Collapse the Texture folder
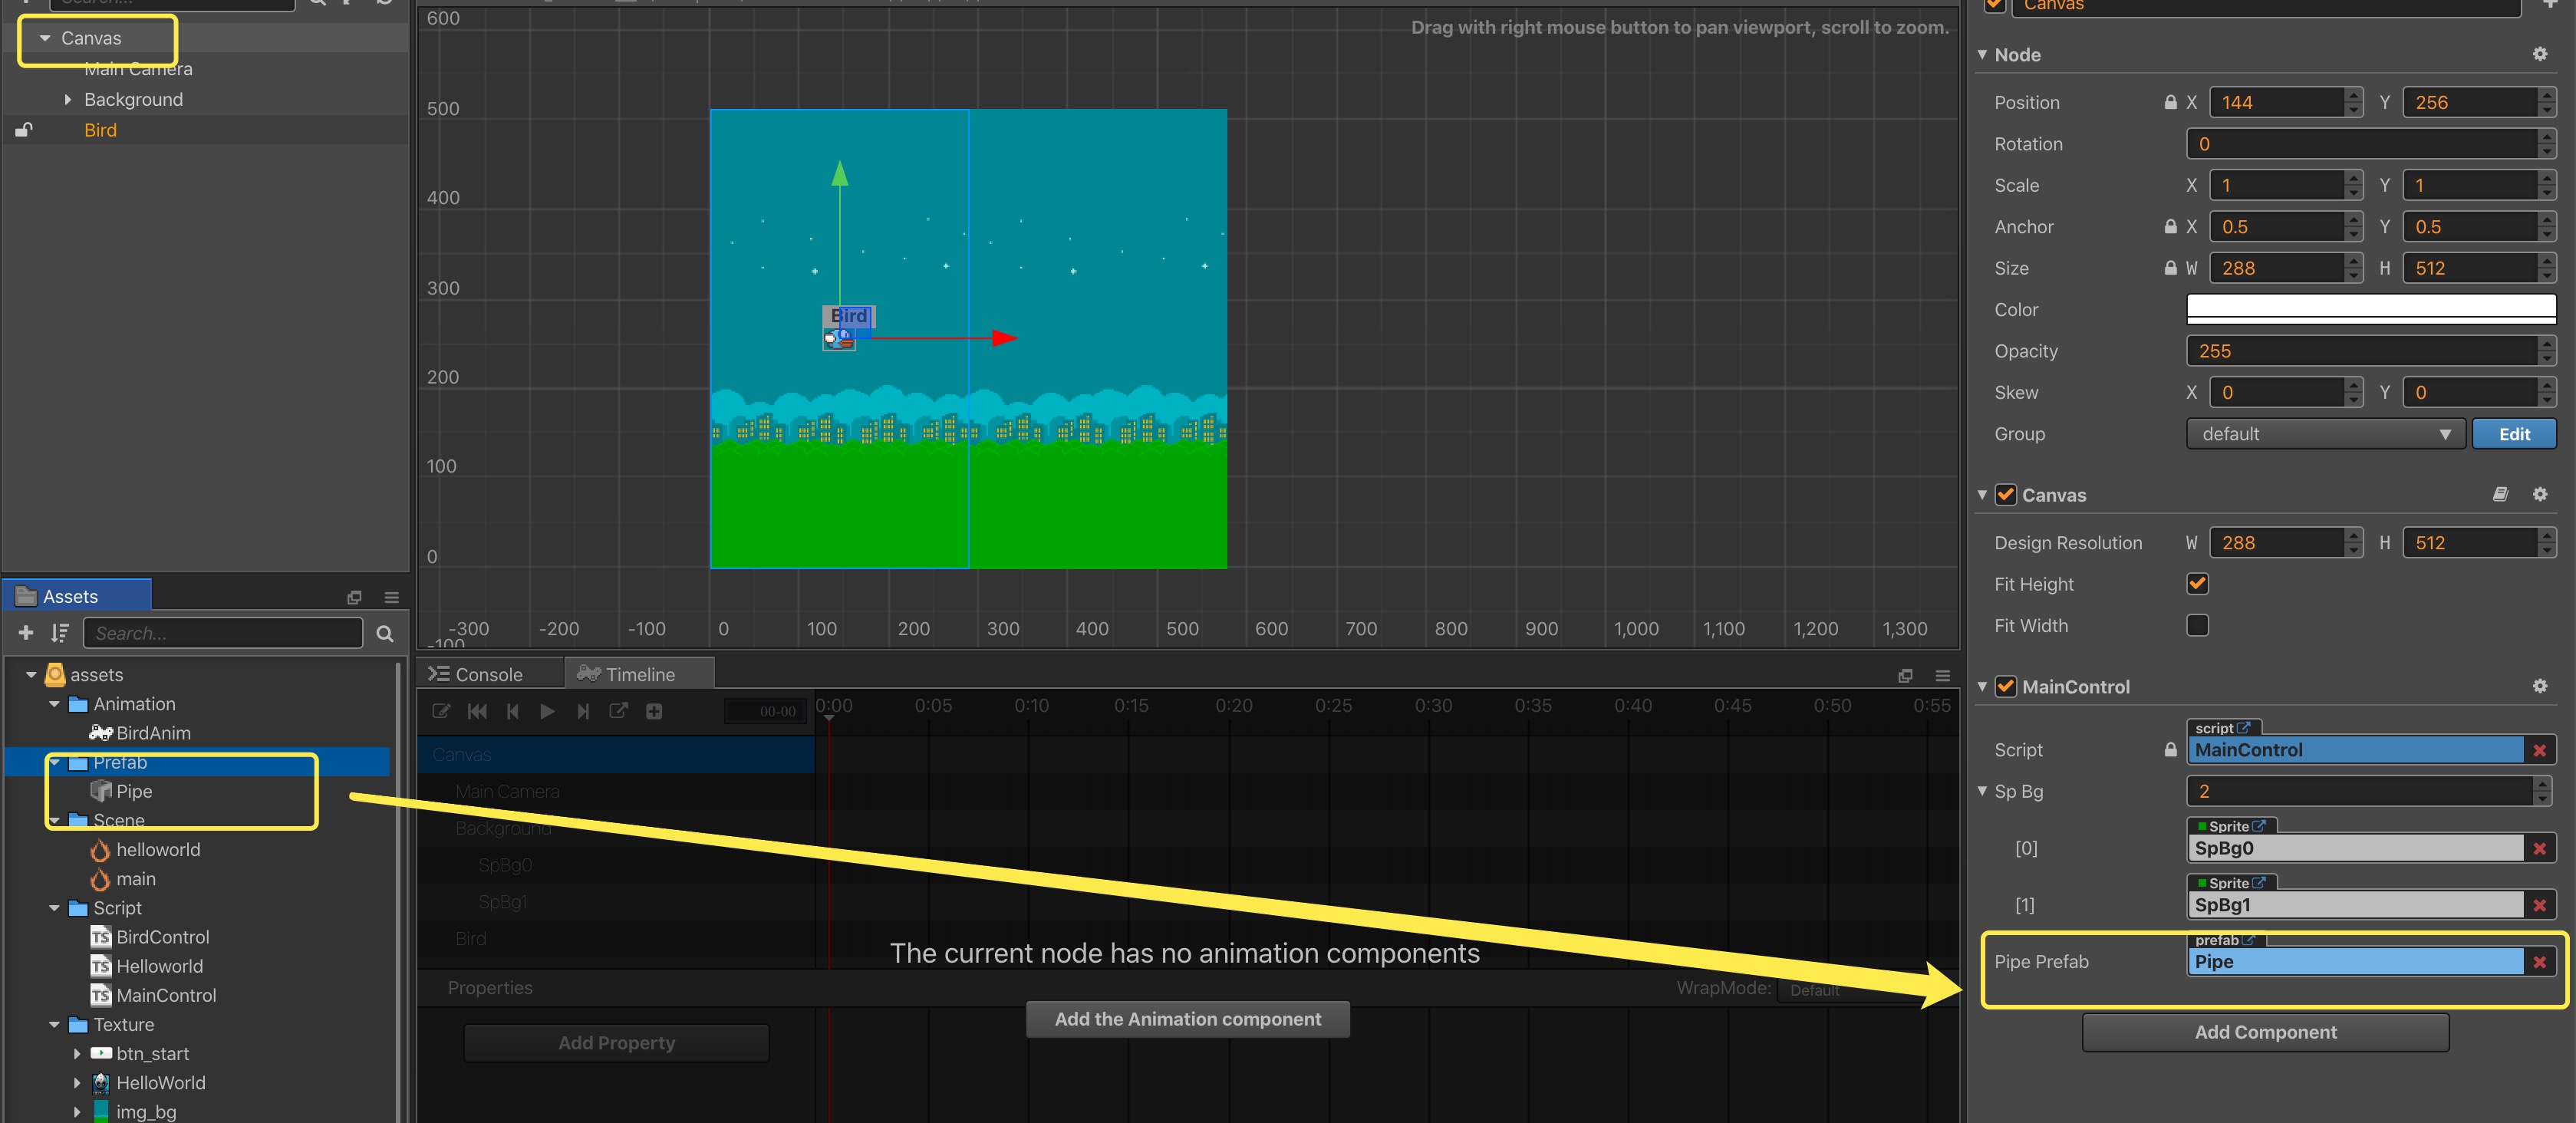The image size is (2576, 1123). point(54,1025)
